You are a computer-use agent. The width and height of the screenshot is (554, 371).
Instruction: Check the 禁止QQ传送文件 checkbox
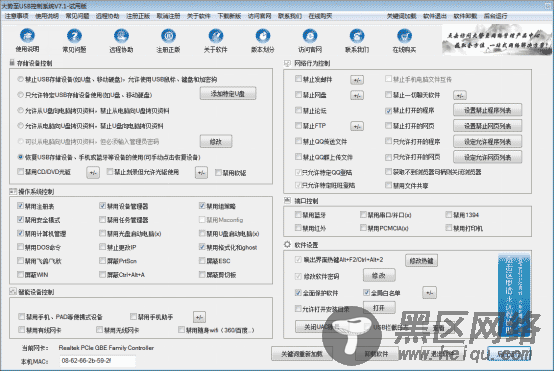click(x=299, y=141)
